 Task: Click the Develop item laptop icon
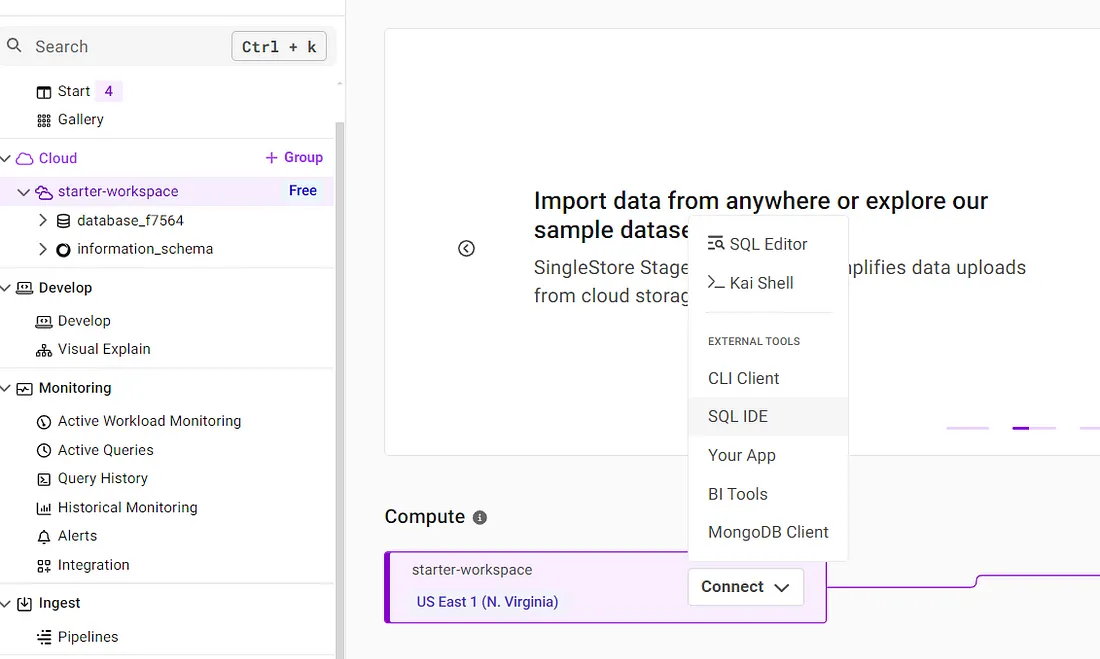coord(43,321)
